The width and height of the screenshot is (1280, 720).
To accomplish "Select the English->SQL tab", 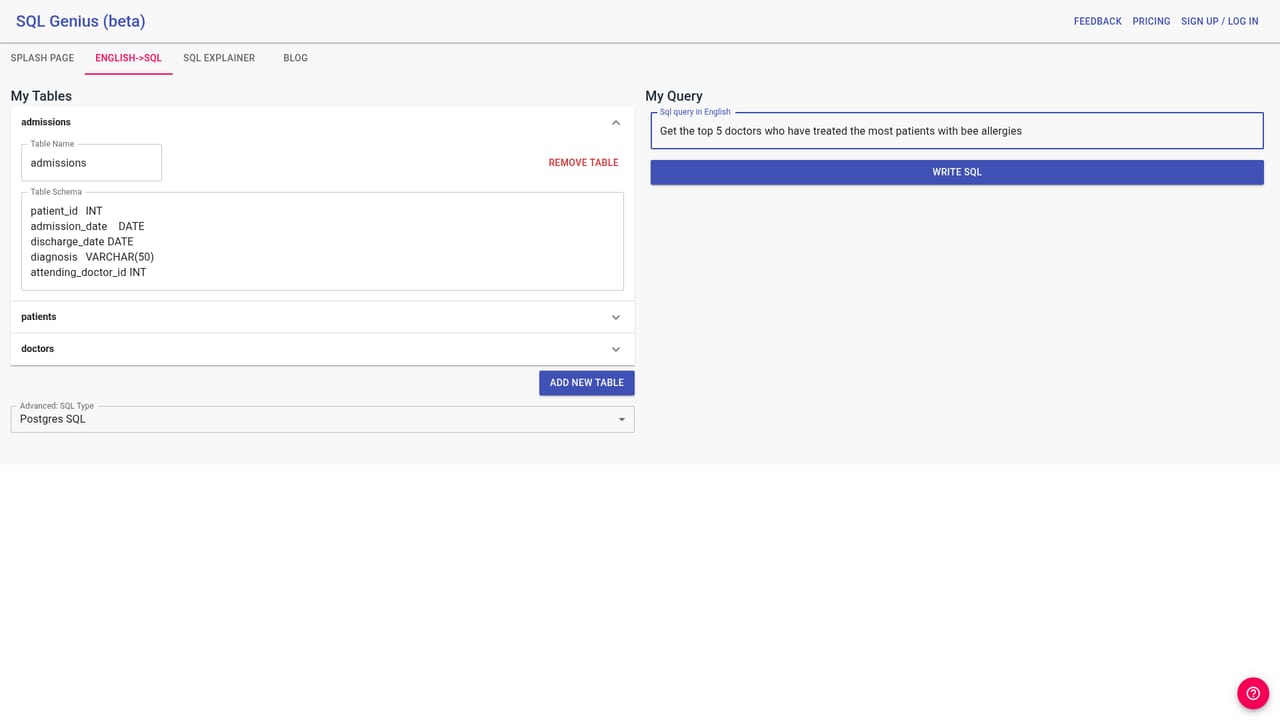I will [128, 58].
